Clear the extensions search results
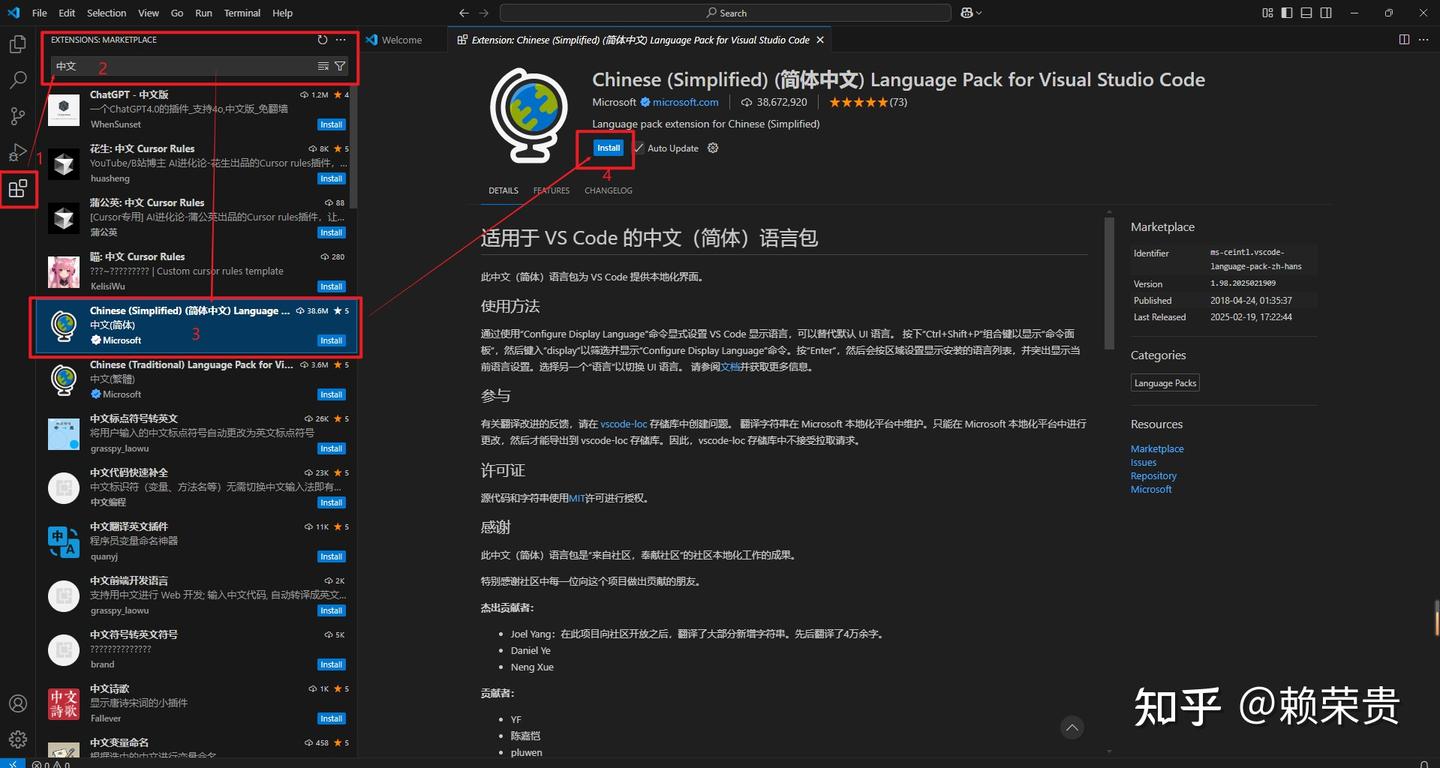Viewport: 1440px width, 768px height. point(323,66)
